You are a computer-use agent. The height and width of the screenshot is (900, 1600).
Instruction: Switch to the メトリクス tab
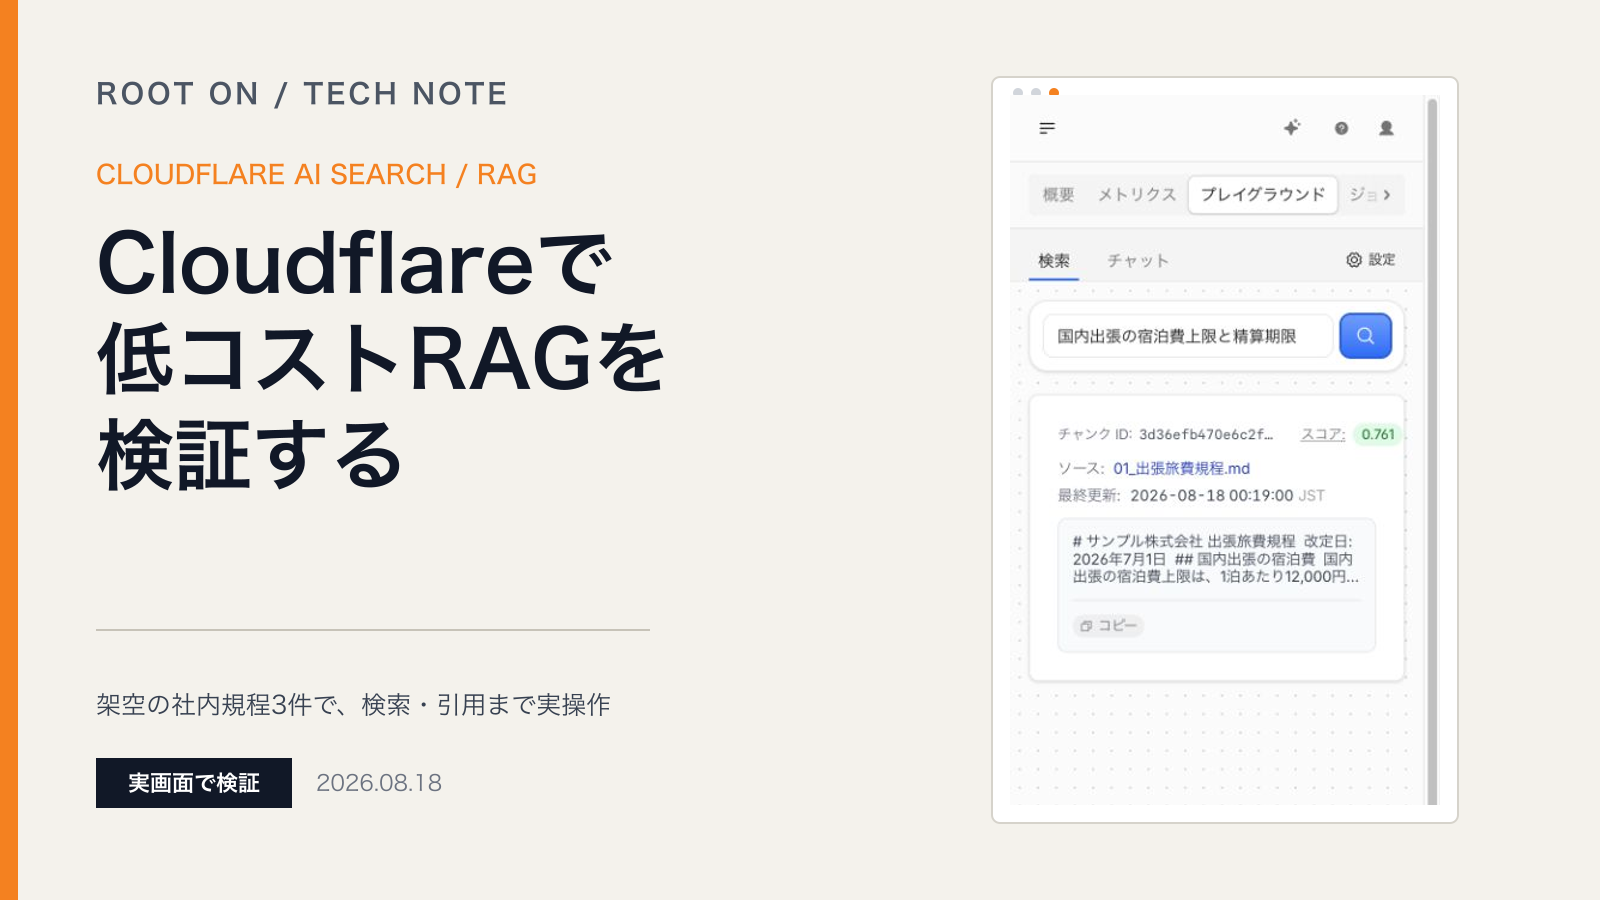[x=1136, y=195]
